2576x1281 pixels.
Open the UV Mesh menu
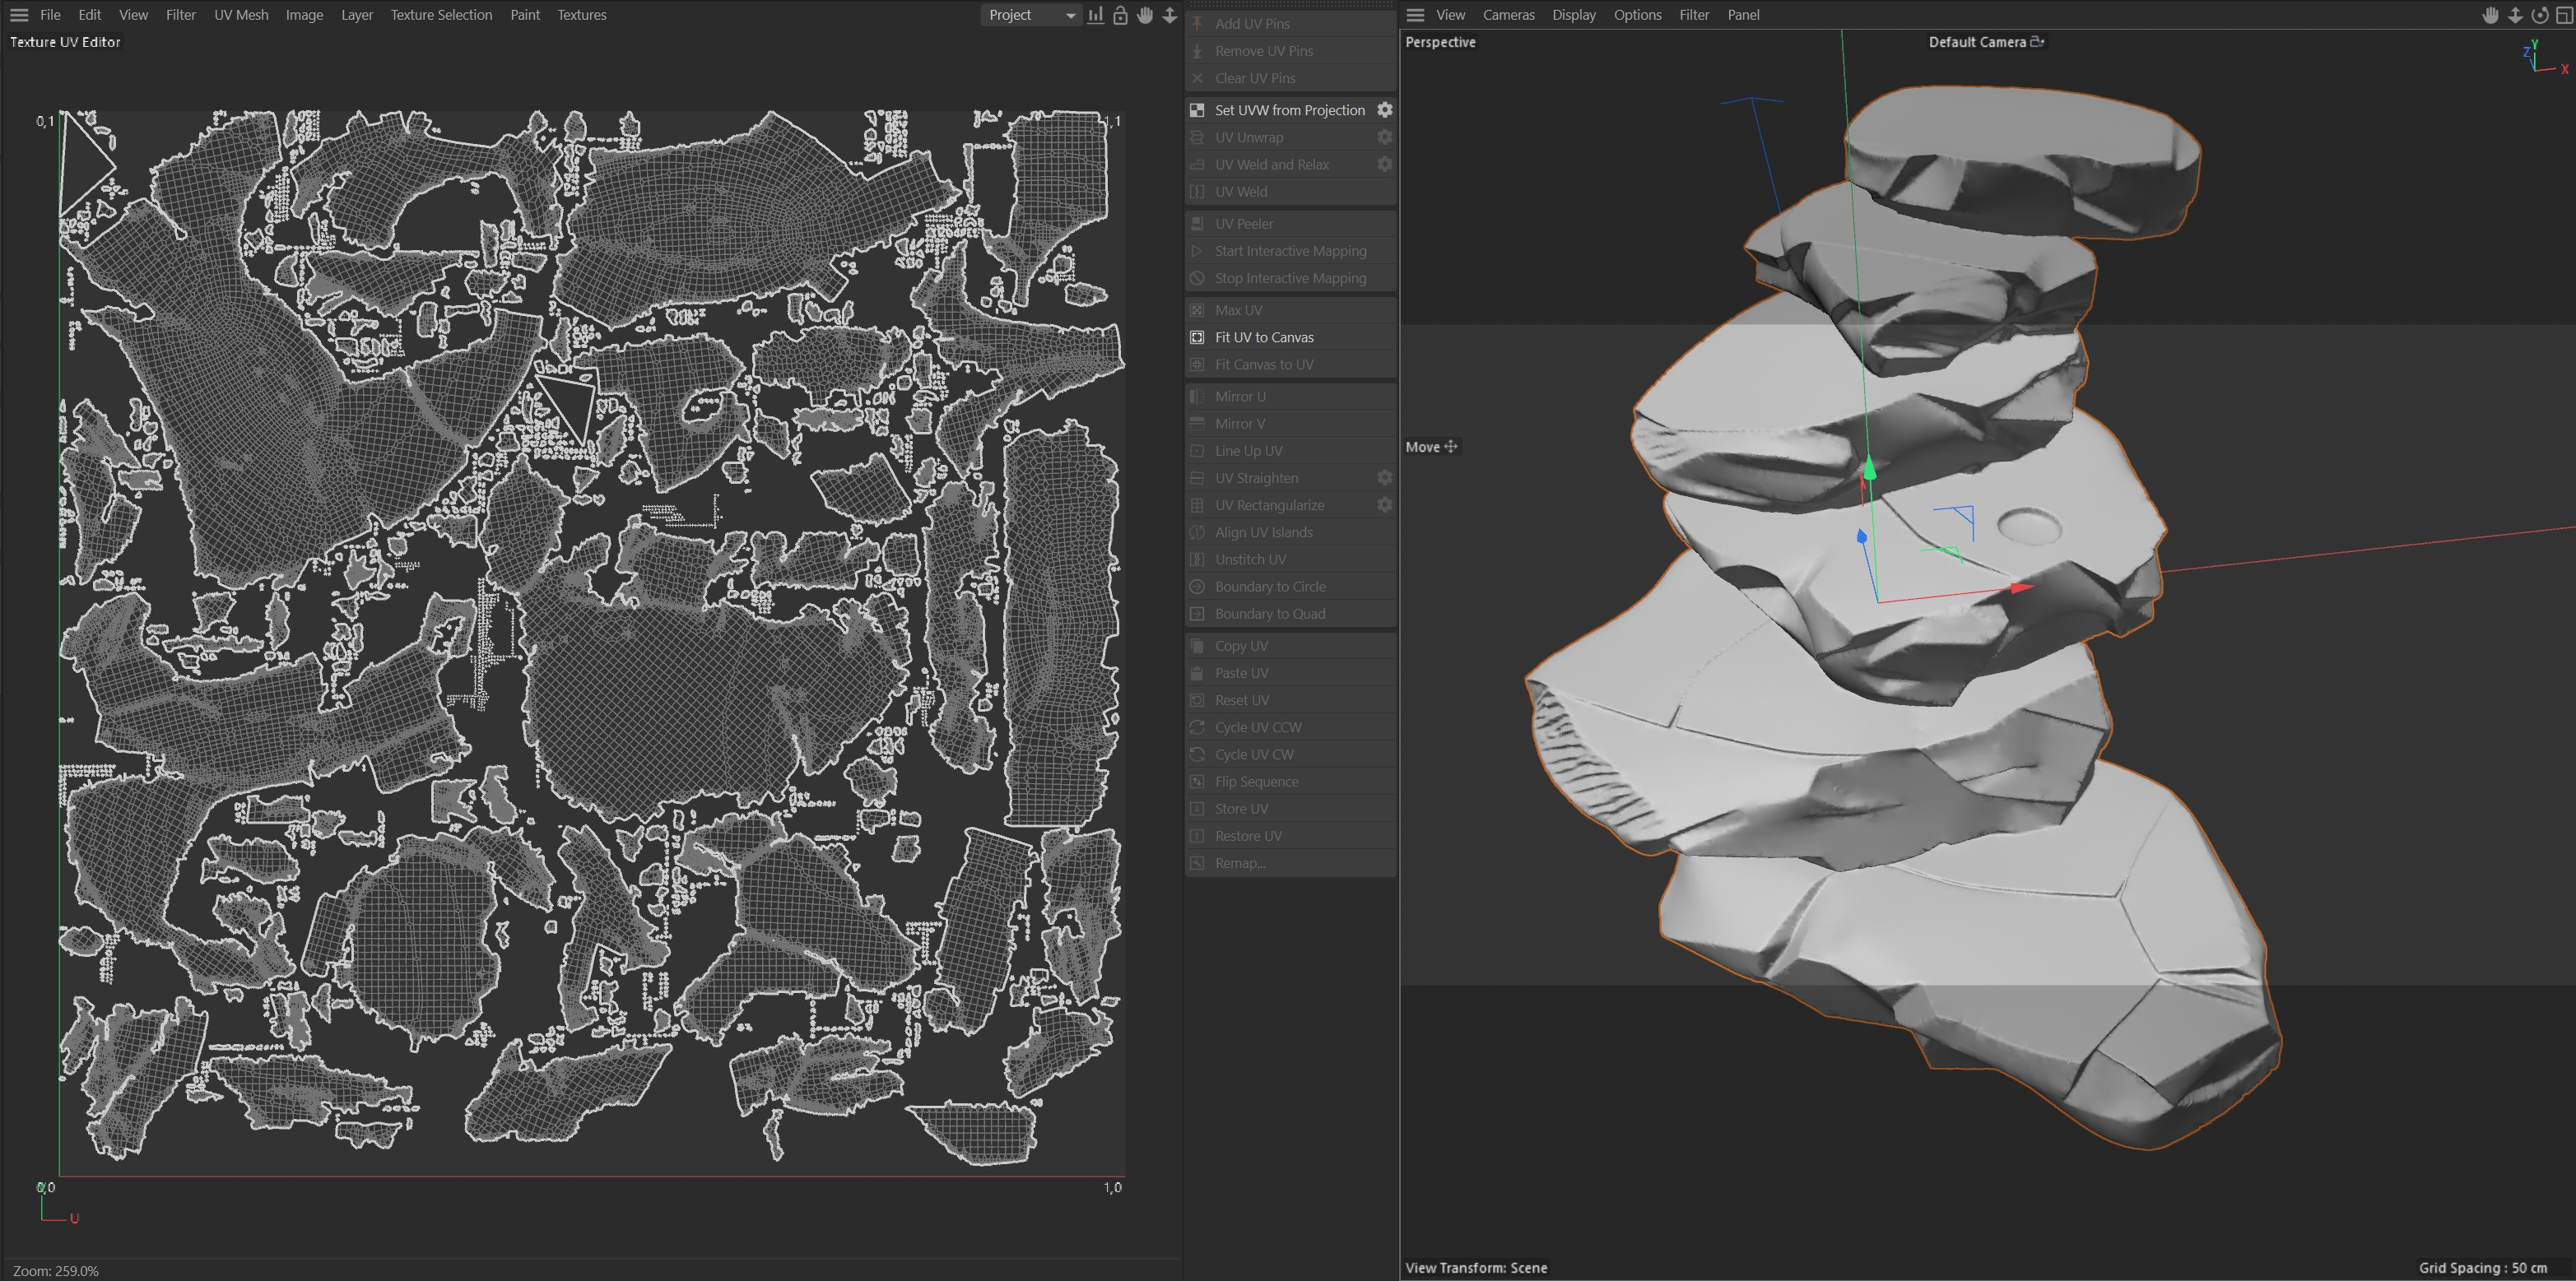[241, 15]
